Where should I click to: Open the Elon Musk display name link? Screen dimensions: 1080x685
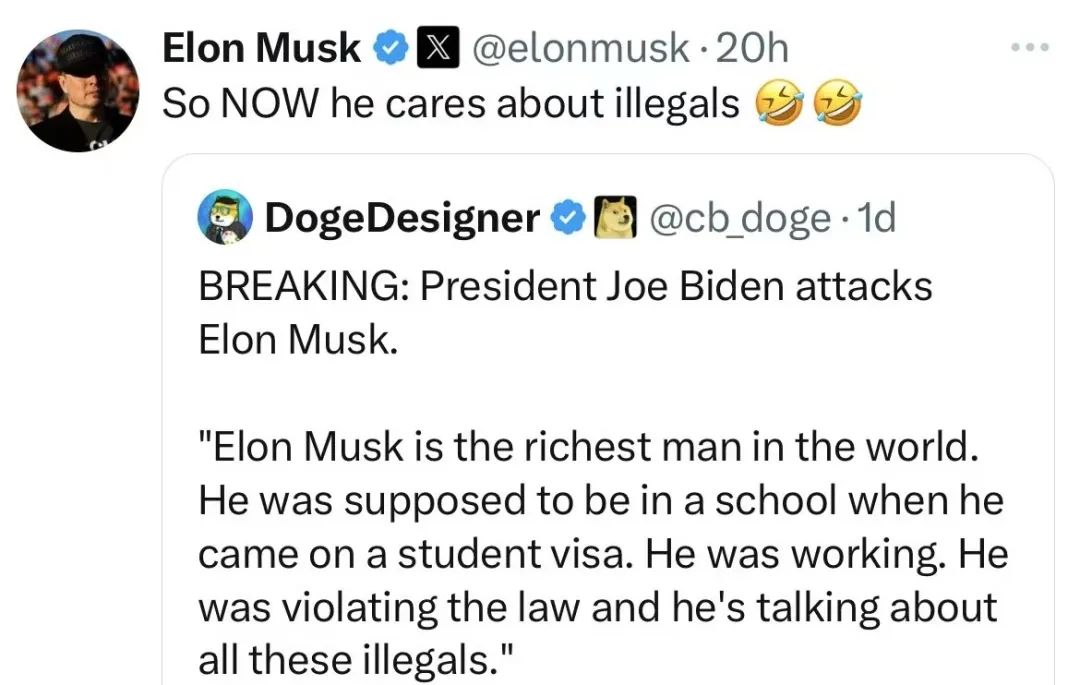[261, 48]
